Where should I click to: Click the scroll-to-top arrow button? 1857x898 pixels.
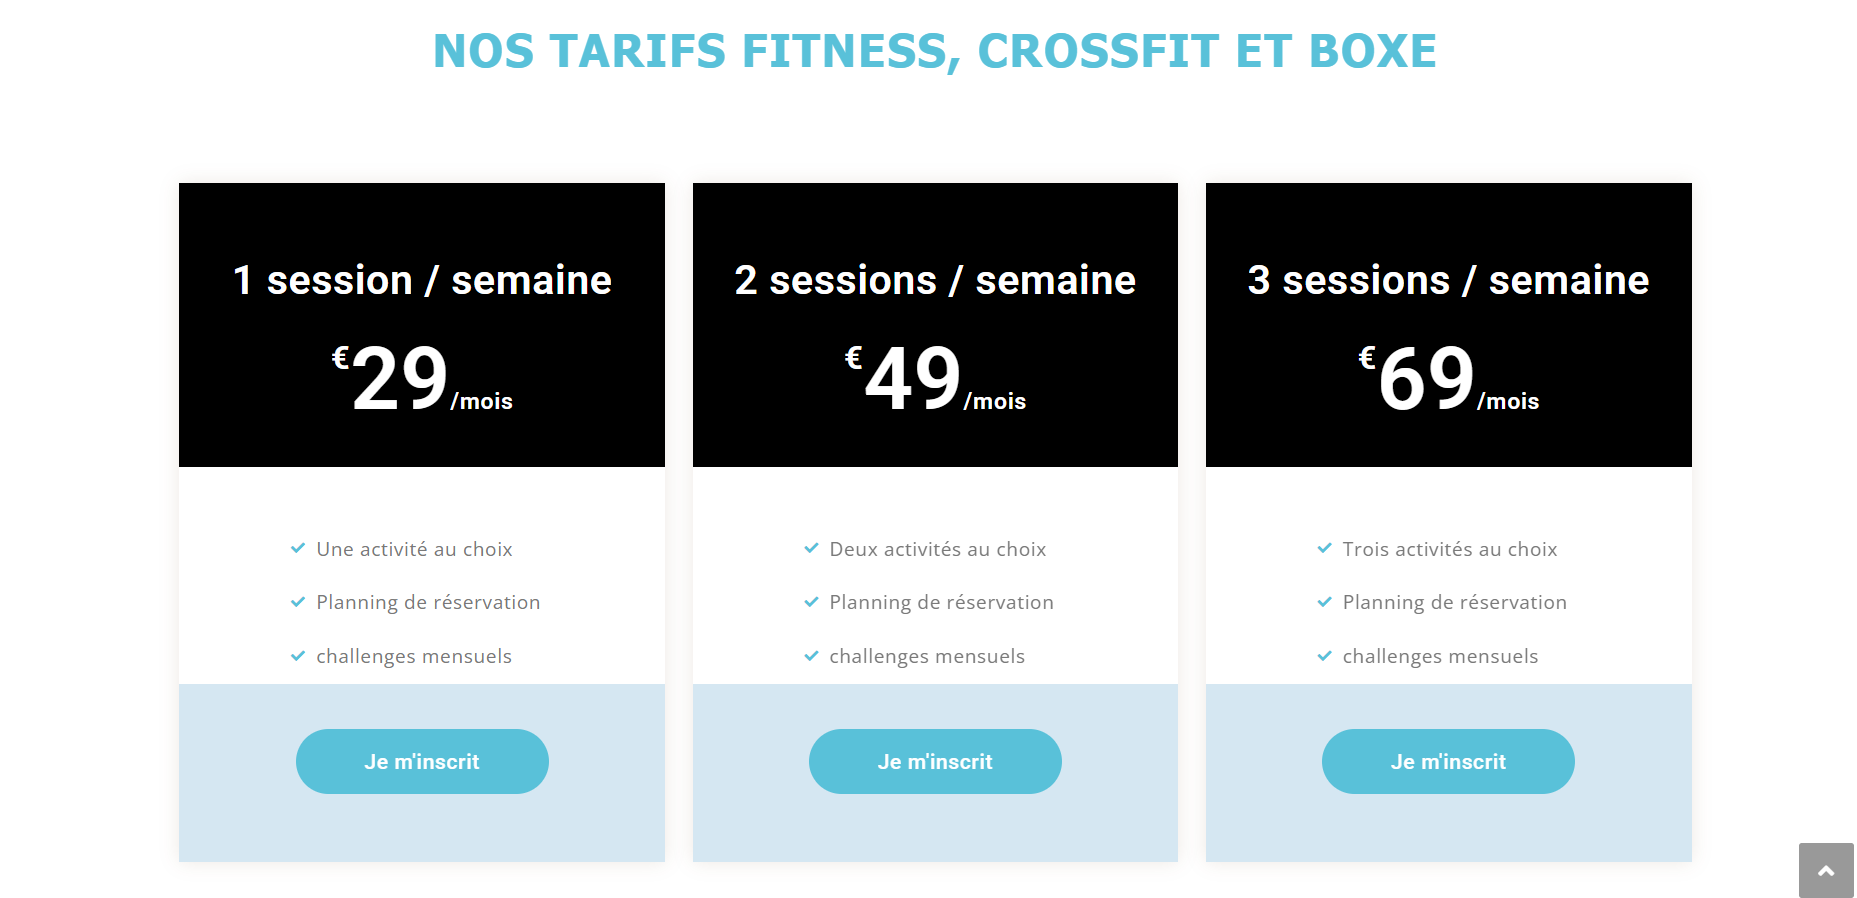click(x=1826, y=870)
